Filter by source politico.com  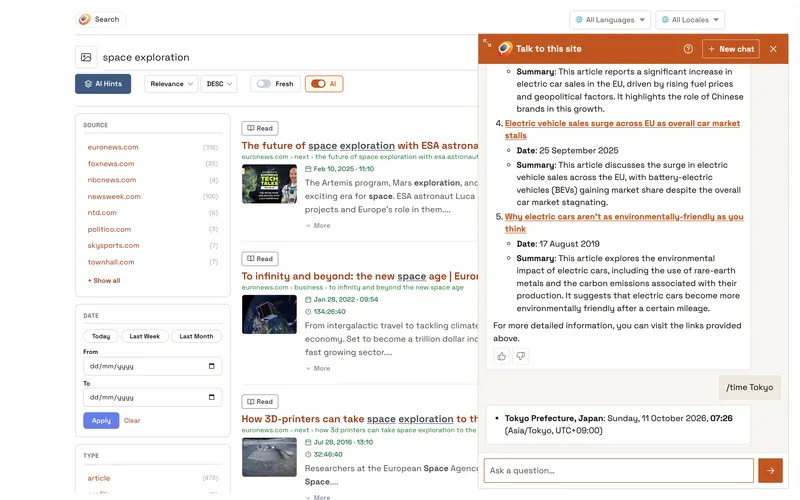click(109, 230)
